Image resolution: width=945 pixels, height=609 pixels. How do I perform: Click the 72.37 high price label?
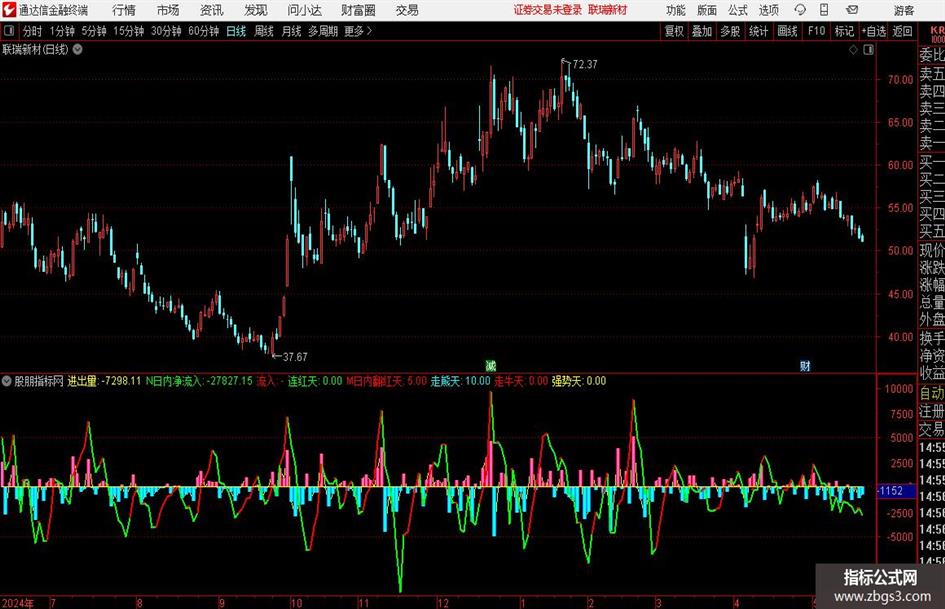(x=585, y=64)
